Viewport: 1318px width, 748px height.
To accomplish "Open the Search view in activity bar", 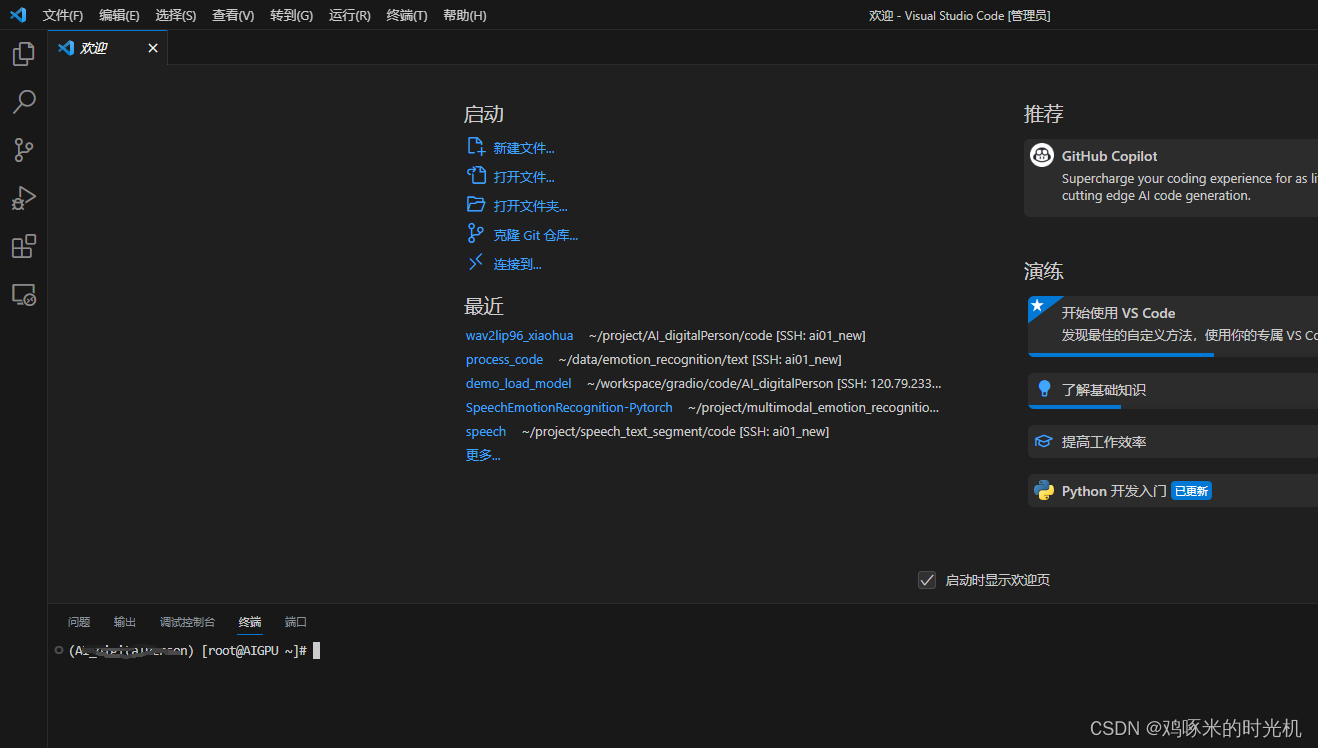I will (x=24, y=102).
